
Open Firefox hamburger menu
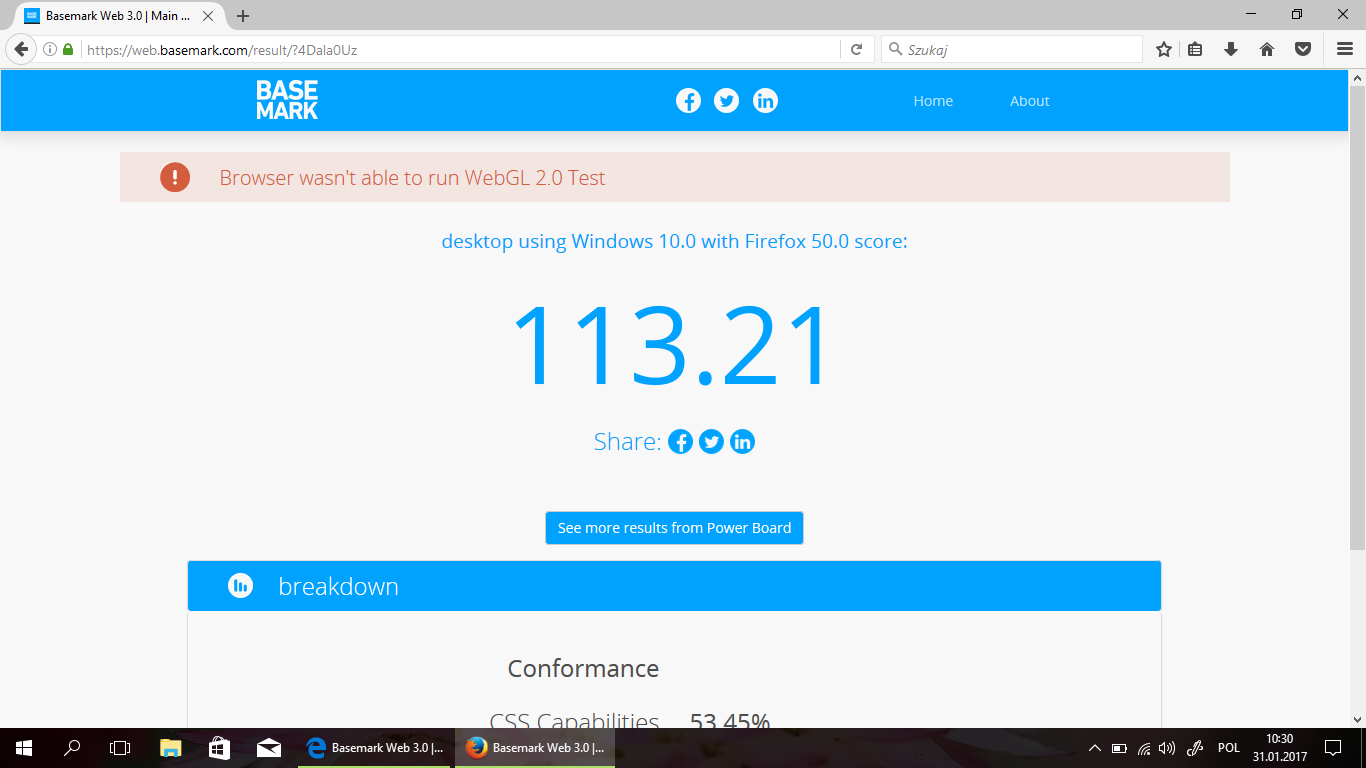tap(1345, 49)
